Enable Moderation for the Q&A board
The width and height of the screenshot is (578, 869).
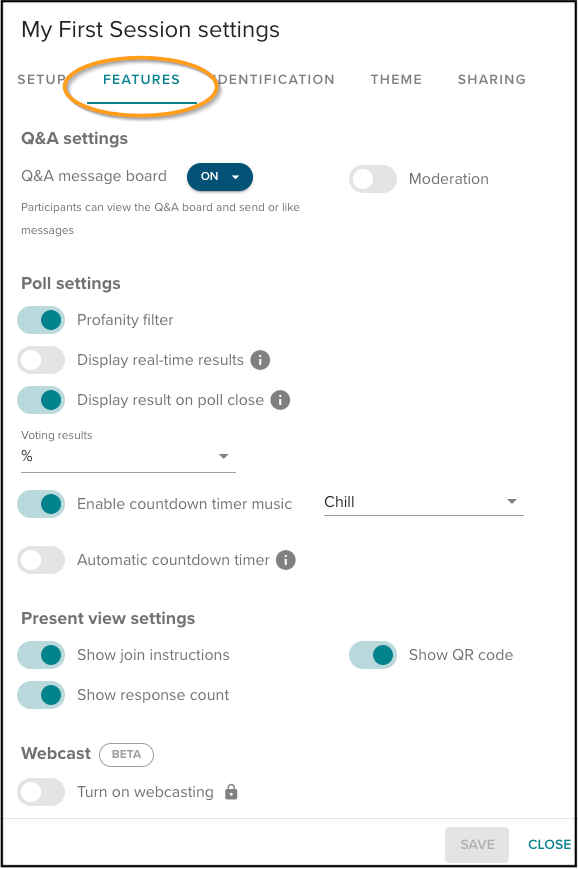point(372,179)
